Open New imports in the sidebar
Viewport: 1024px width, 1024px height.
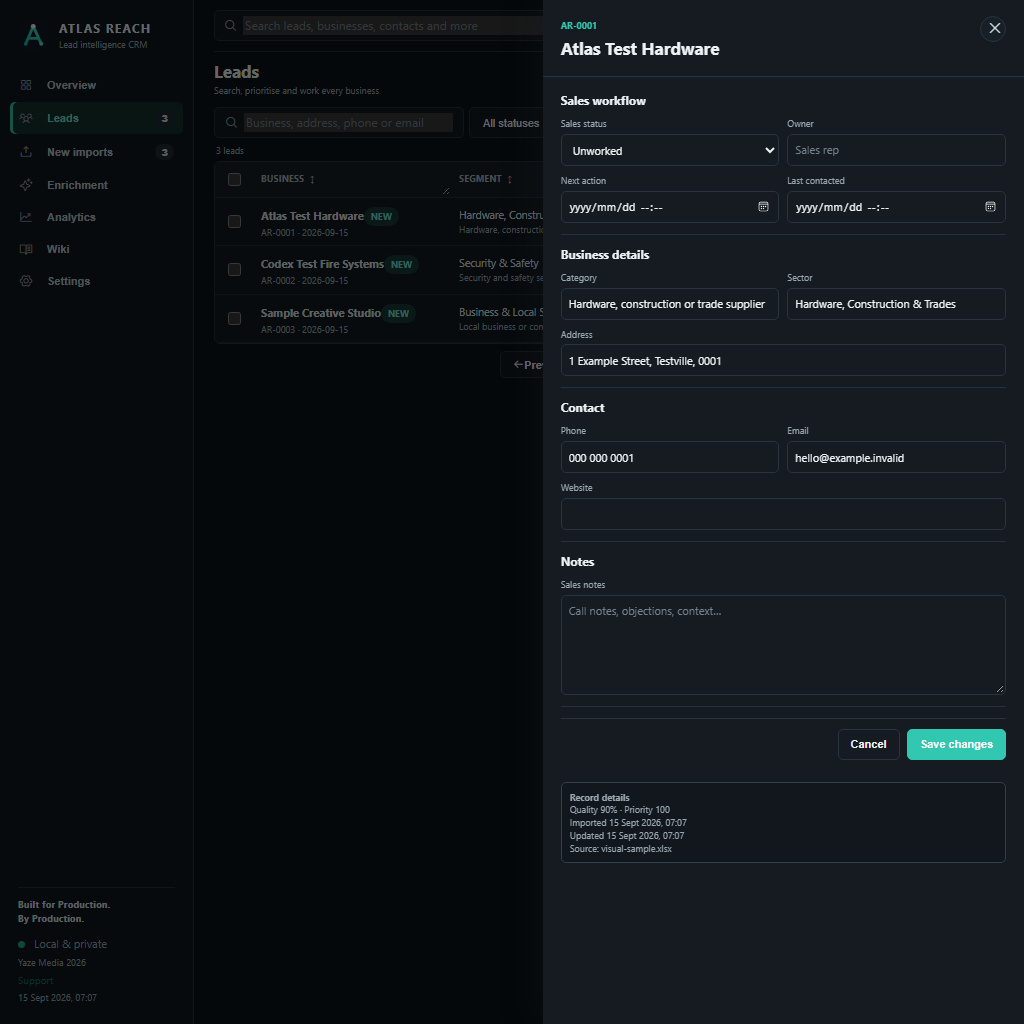tap(97, 152)
